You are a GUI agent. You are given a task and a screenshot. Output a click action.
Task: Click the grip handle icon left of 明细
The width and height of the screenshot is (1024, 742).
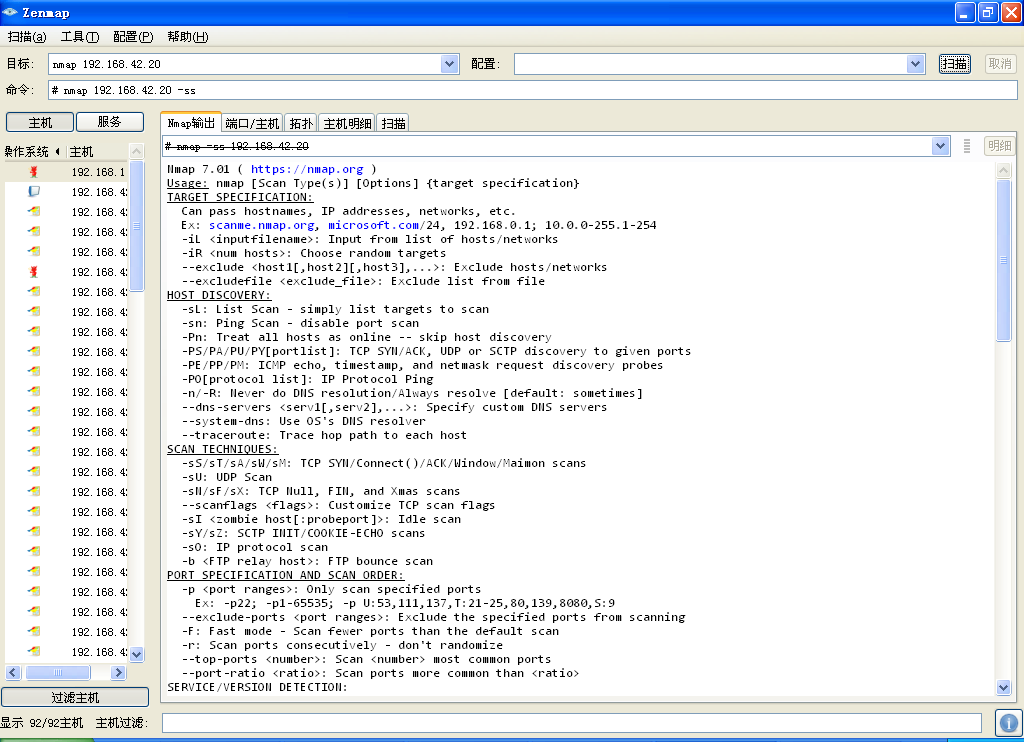[967, 146]
